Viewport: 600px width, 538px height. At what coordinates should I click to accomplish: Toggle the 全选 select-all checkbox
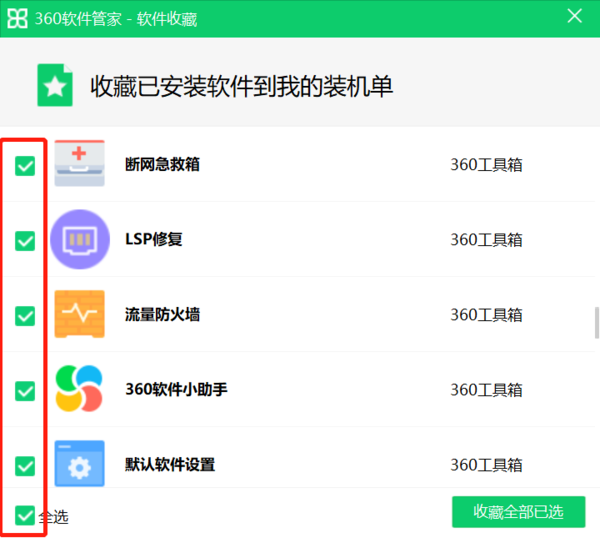click(x=25, y=516)
